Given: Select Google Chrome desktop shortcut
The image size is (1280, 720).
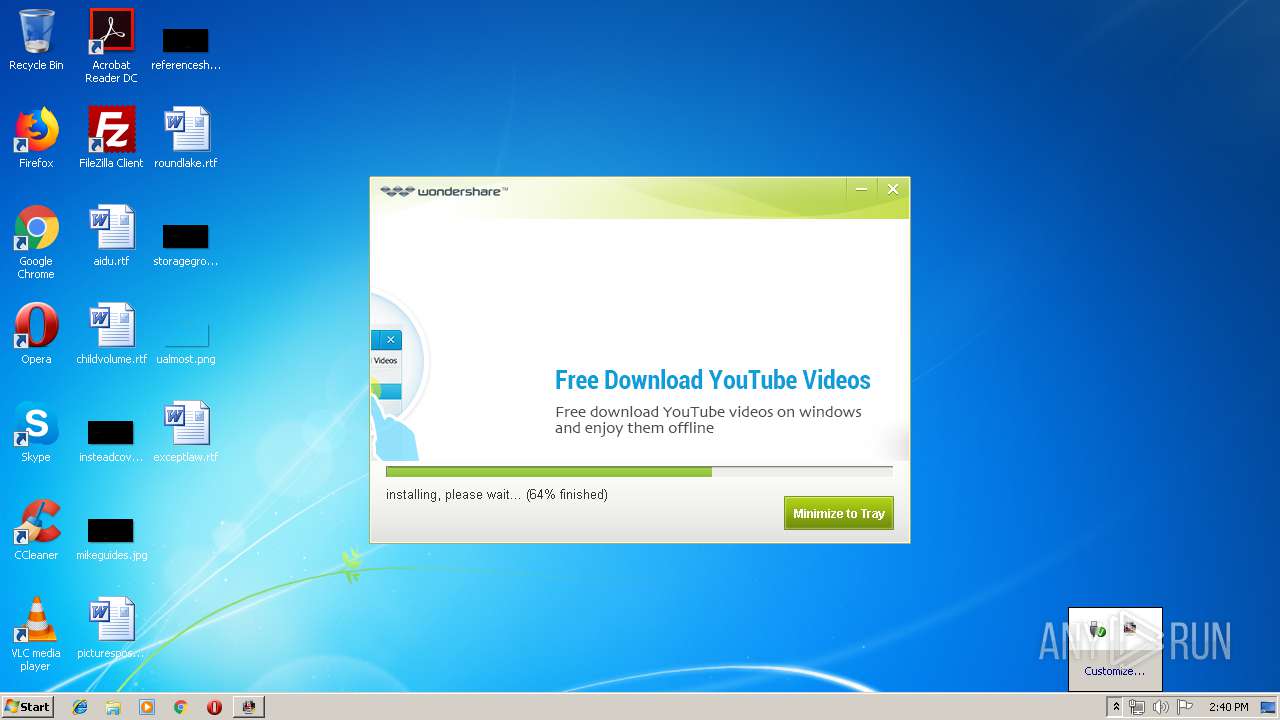Looking at the screenshot, I should coord(36,242).
